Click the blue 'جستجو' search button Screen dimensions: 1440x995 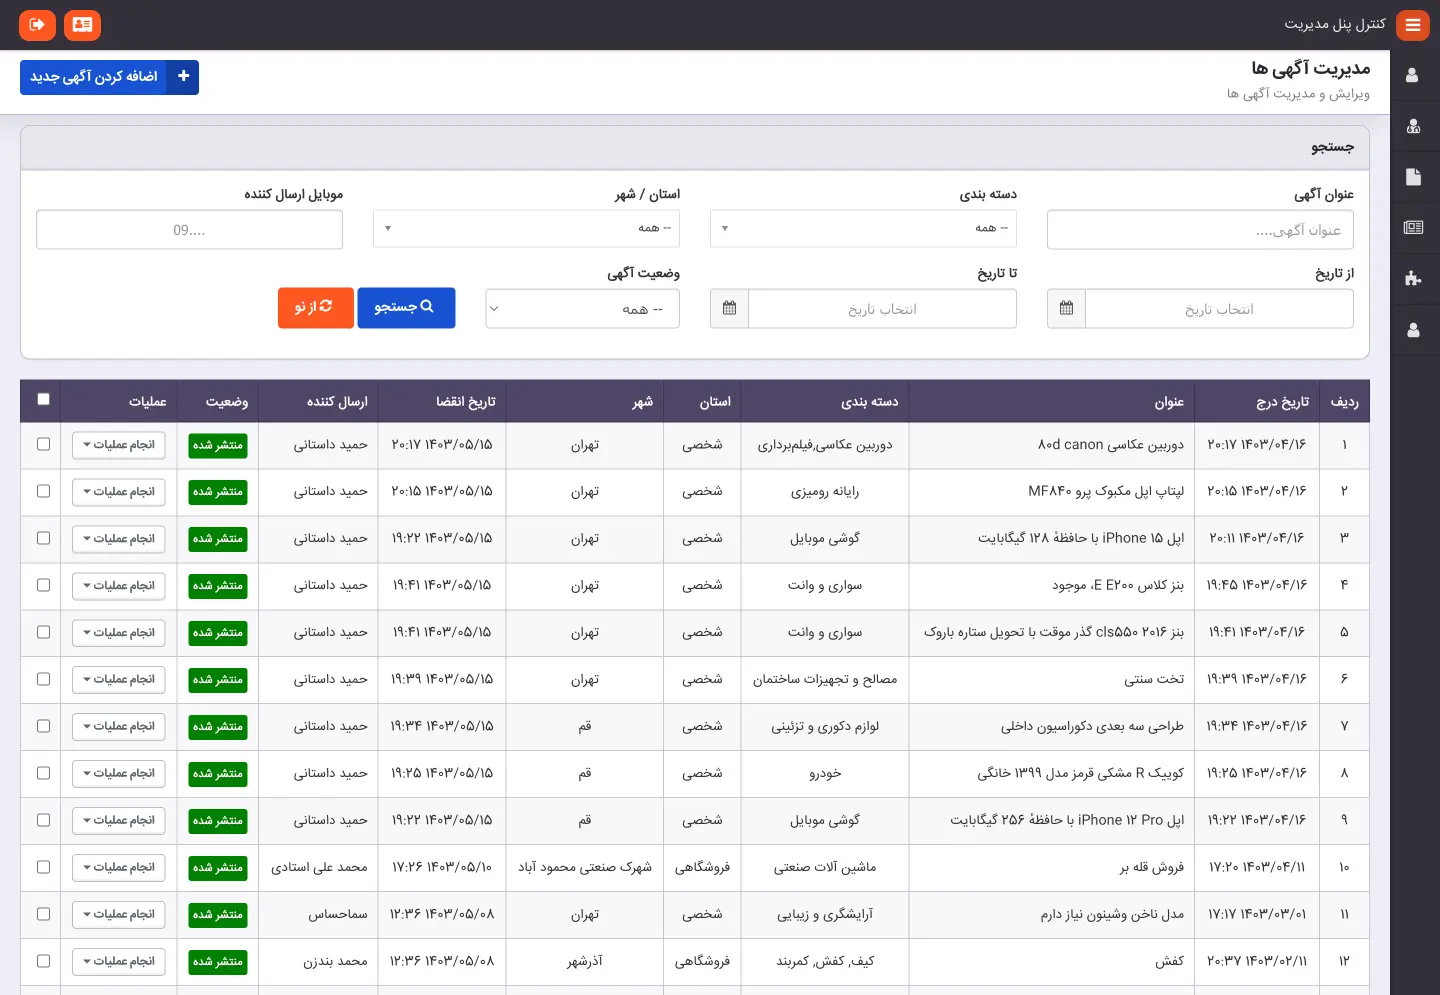(x=405, y=308)
